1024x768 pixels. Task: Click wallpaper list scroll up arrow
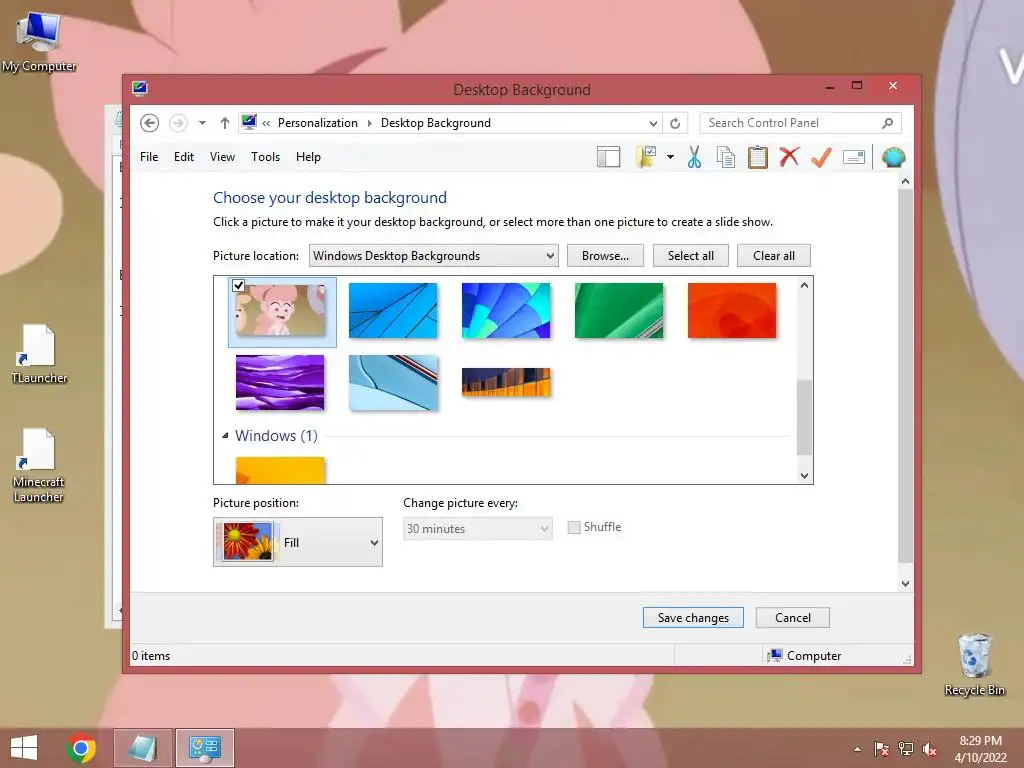click(805, 285)
